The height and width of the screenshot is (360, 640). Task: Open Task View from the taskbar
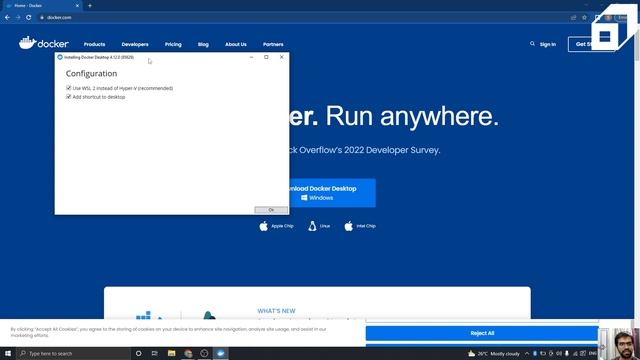click(155, 353)
